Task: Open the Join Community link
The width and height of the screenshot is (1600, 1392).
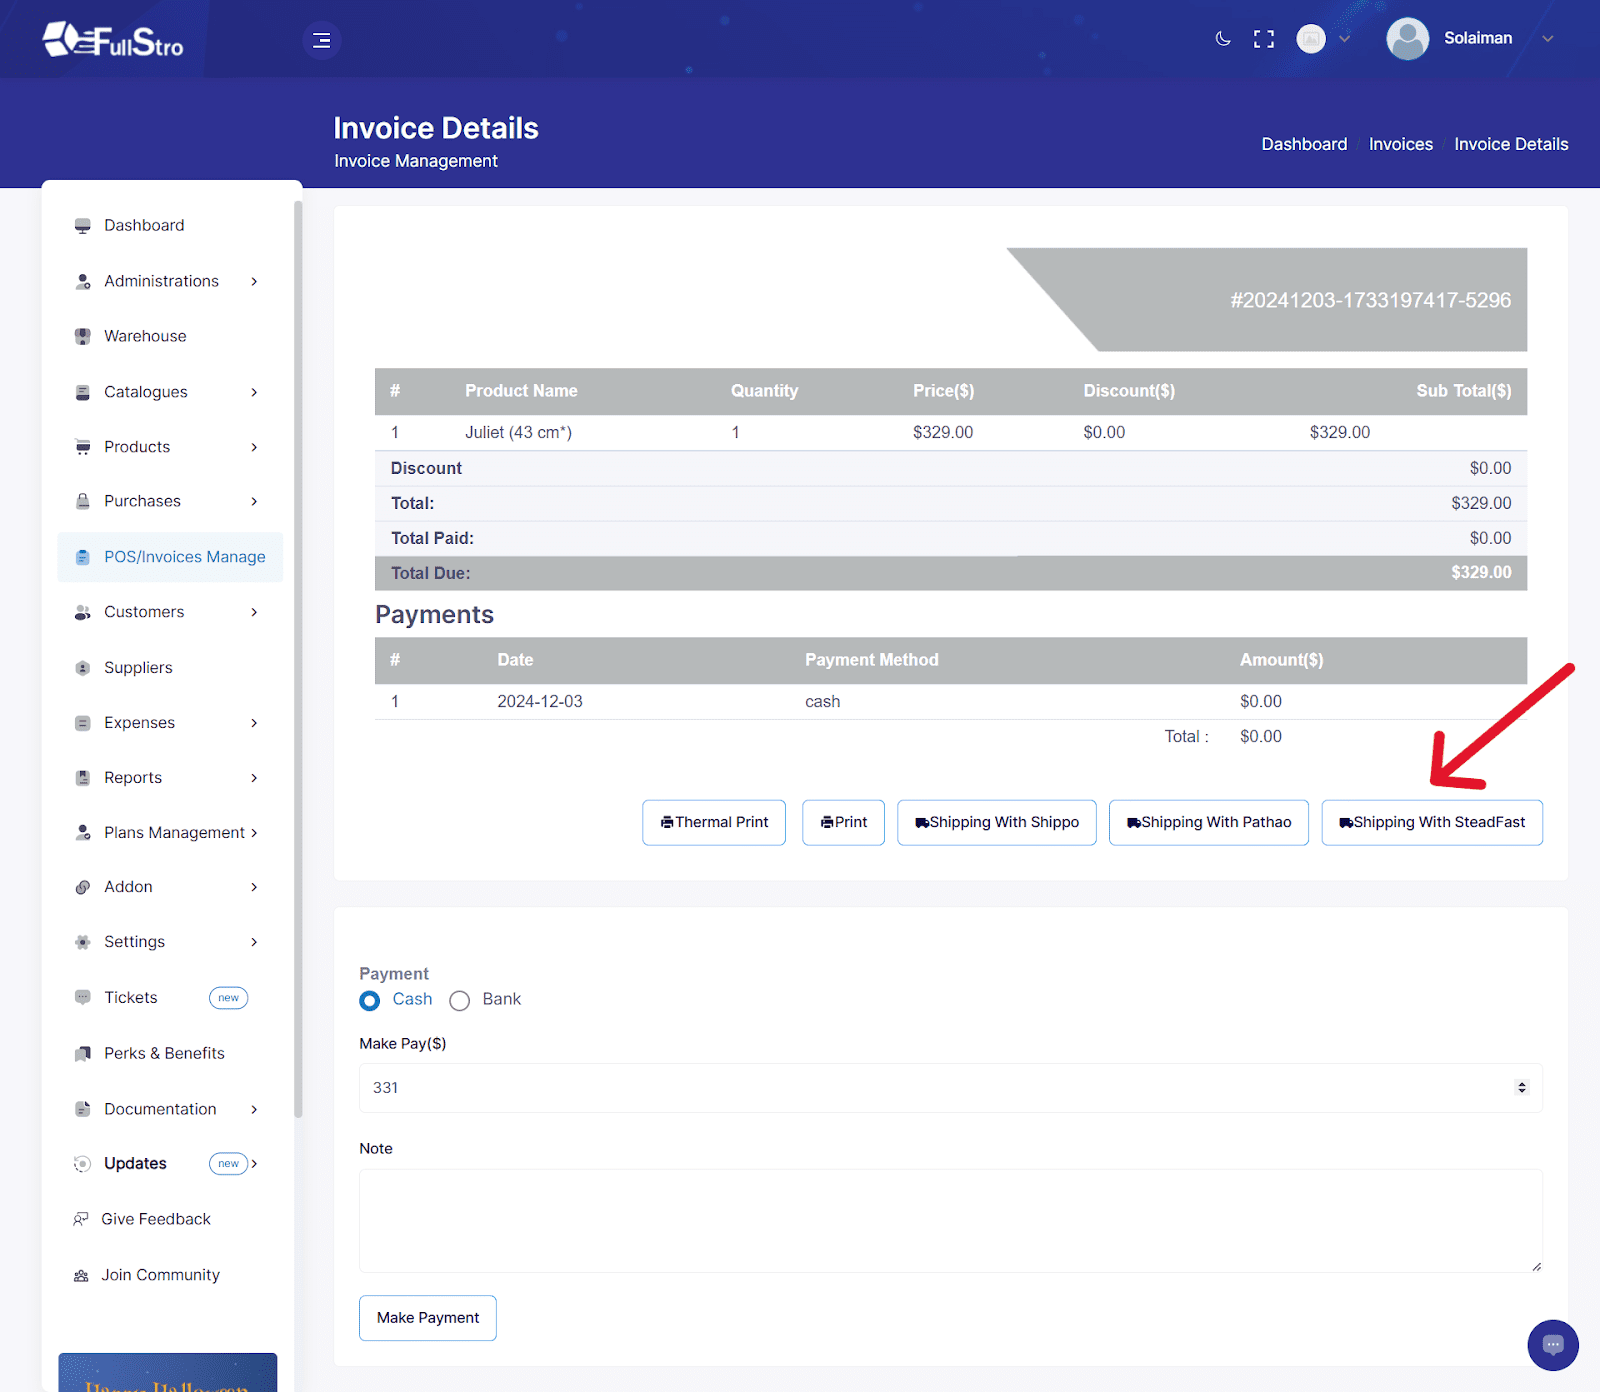Action: pos(160,1276)
